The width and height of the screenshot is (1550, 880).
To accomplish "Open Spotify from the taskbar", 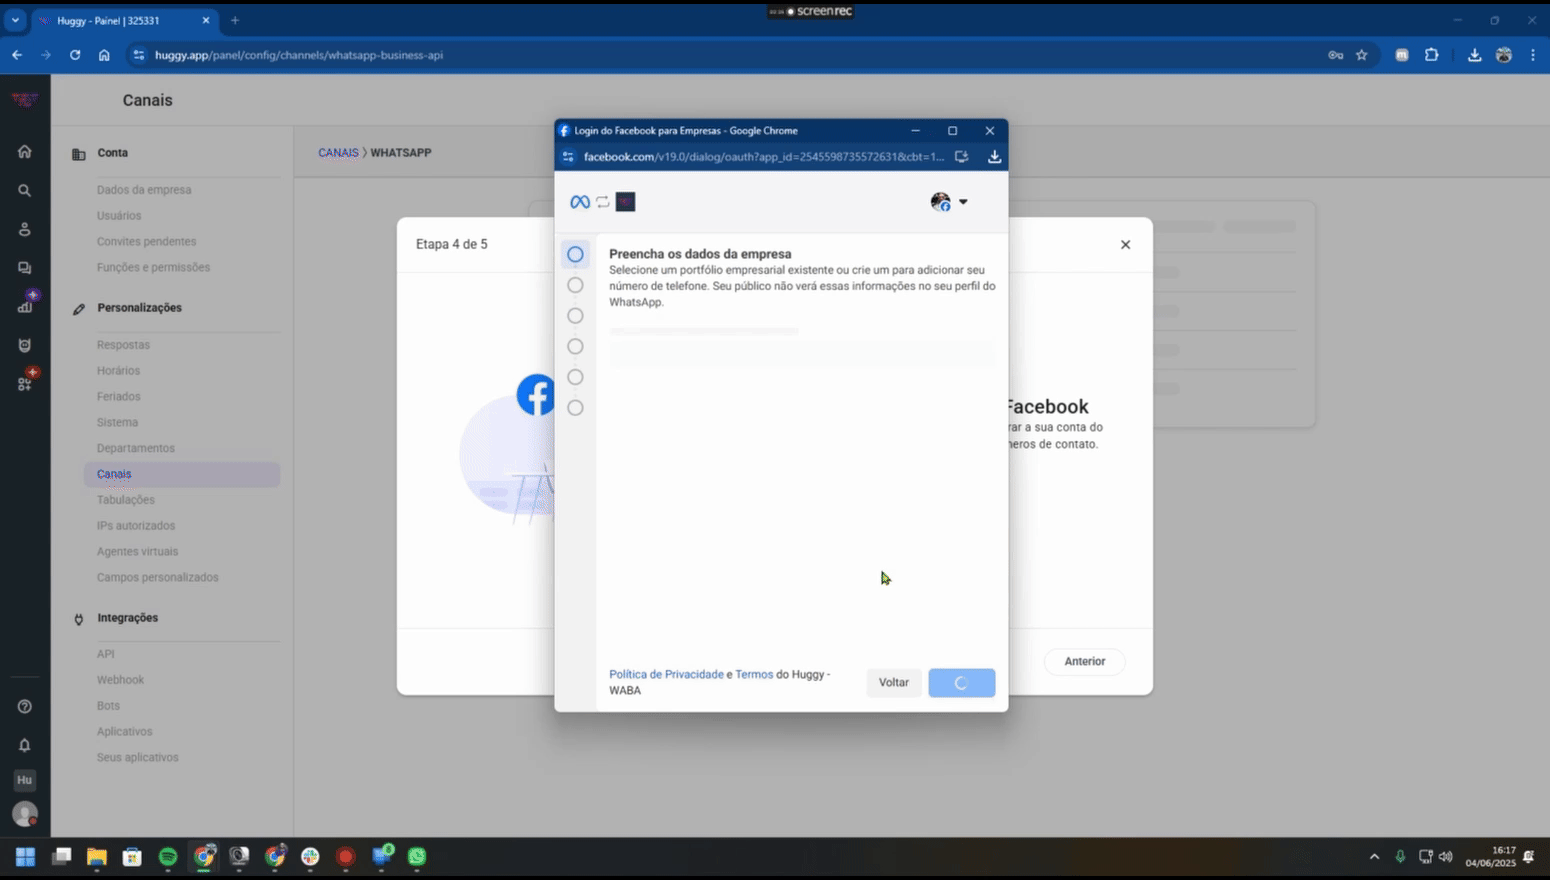I will click(x=168, y=856).
